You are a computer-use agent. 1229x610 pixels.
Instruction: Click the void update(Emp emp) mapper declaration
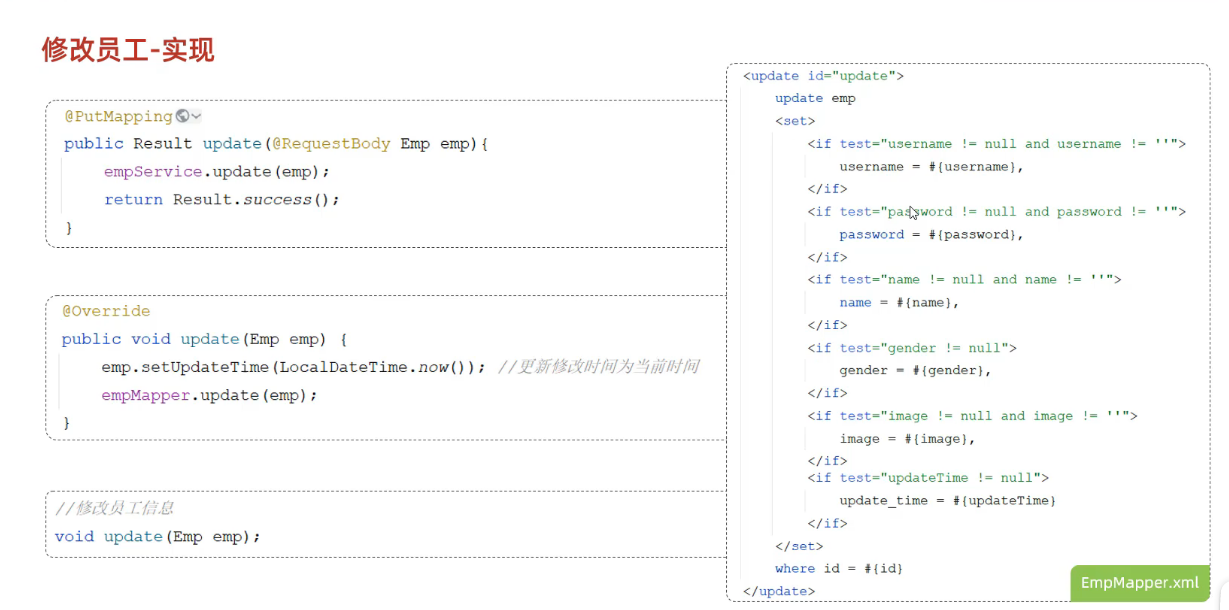[157, 537]
